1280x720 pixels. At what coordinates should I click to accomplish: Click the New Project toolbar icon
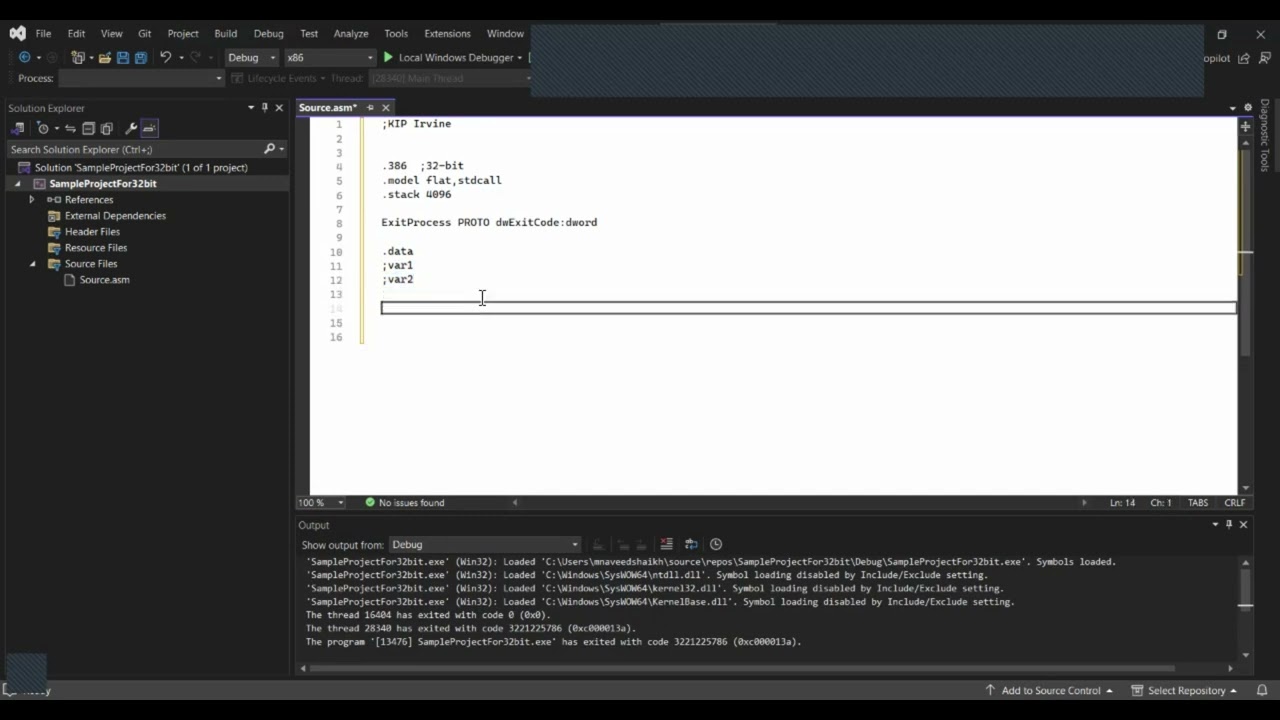[x=78, y=58]
